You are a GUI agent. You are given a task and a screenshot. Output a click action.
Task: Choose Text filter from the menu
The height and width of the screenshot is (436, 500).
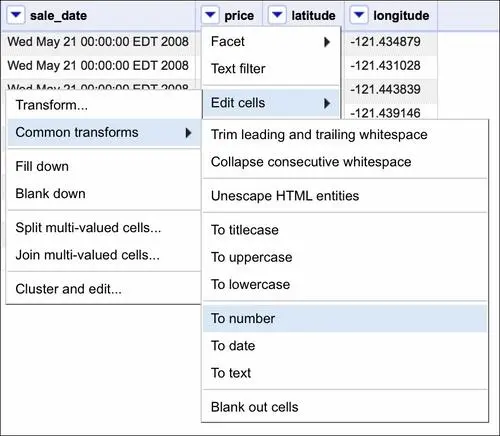click(271, 69)
